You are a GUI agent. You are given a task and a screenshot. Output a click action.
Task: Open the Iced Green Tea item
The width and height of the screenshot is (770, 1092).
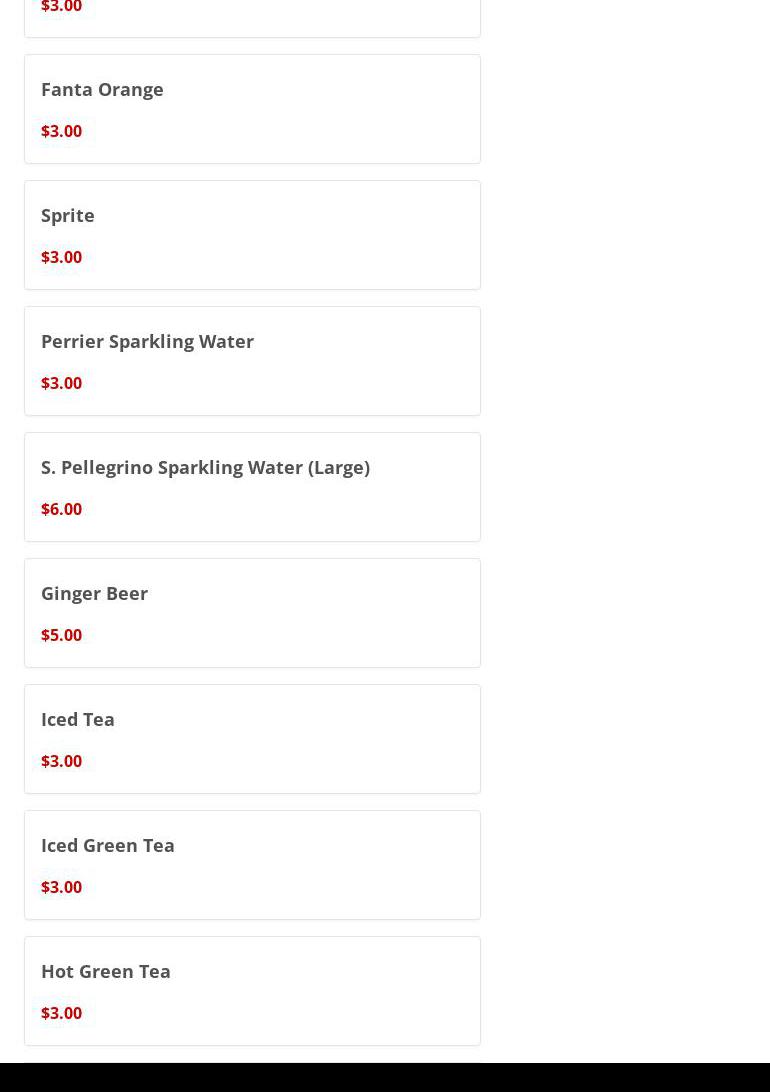click(108, 845)
